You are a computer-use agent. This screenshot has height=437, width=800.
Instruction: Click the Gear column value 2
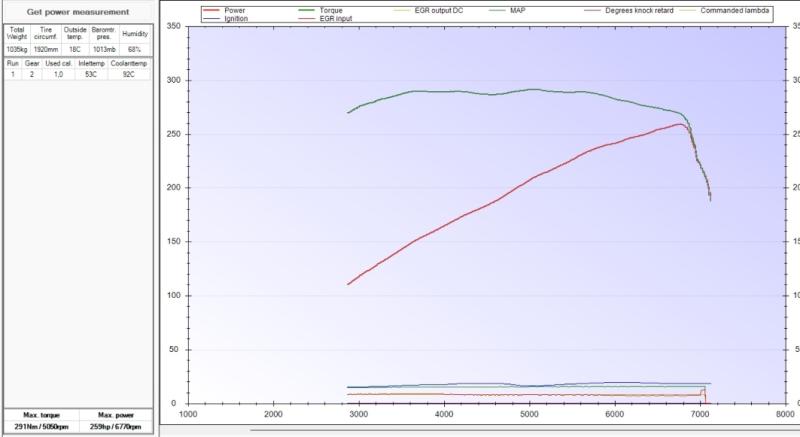31,74
